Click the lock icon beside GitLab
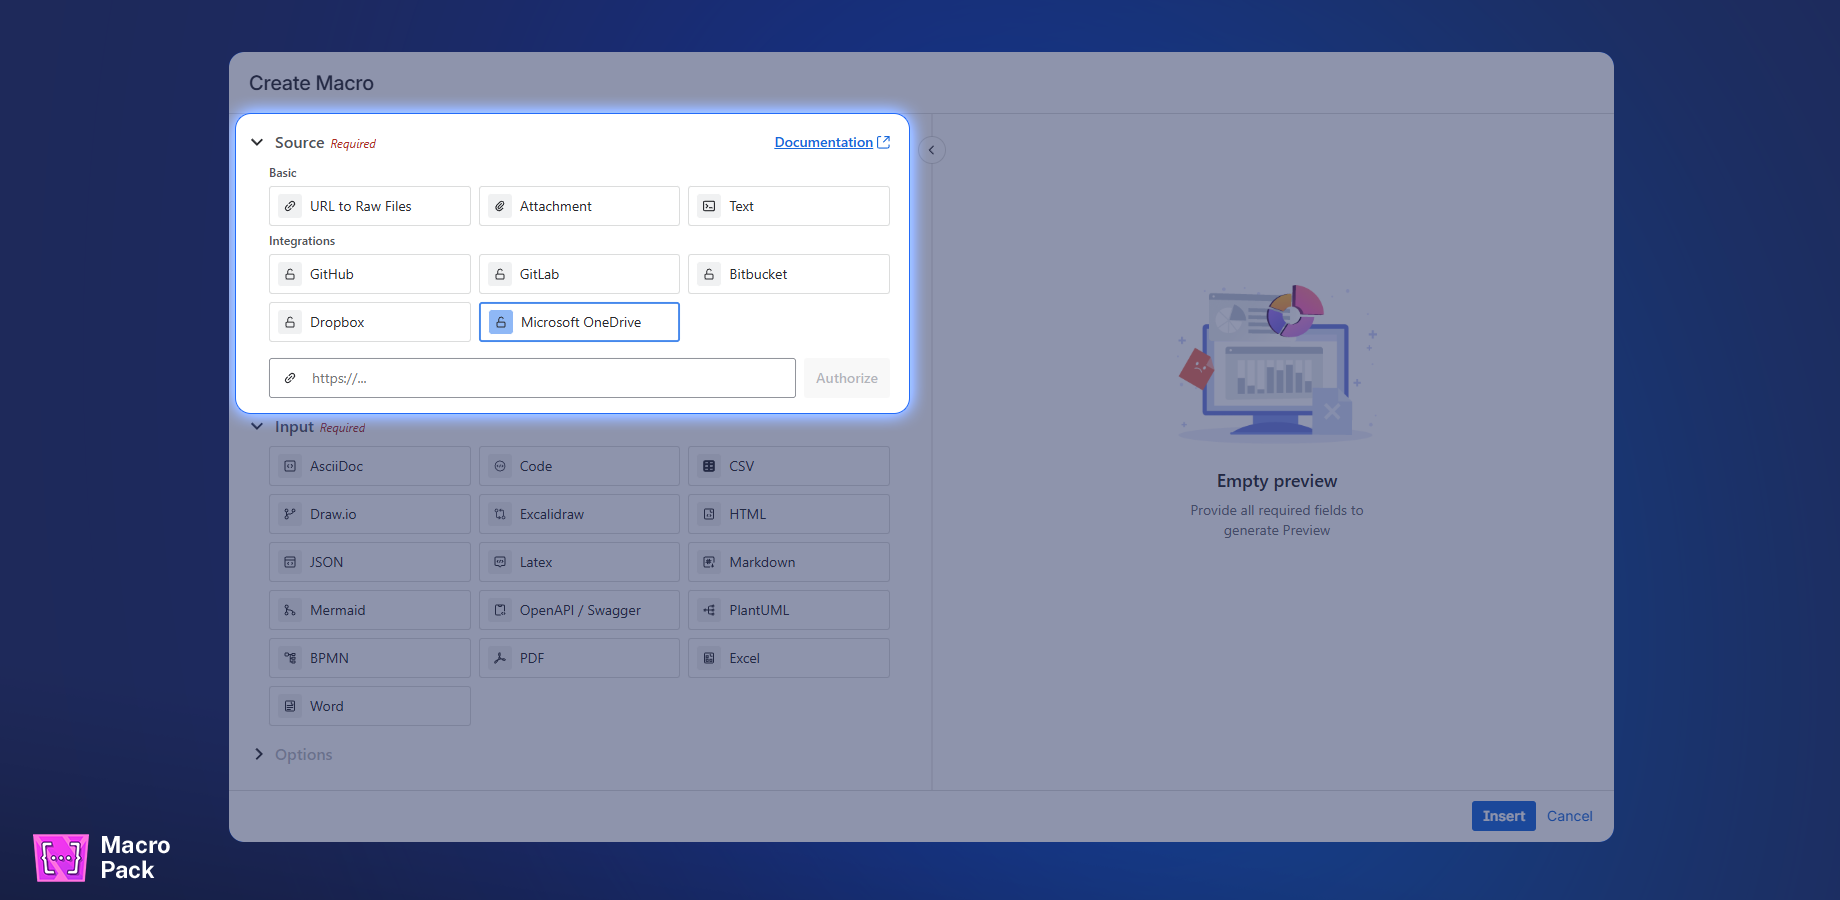1840x900 pixels. (500, 274)
